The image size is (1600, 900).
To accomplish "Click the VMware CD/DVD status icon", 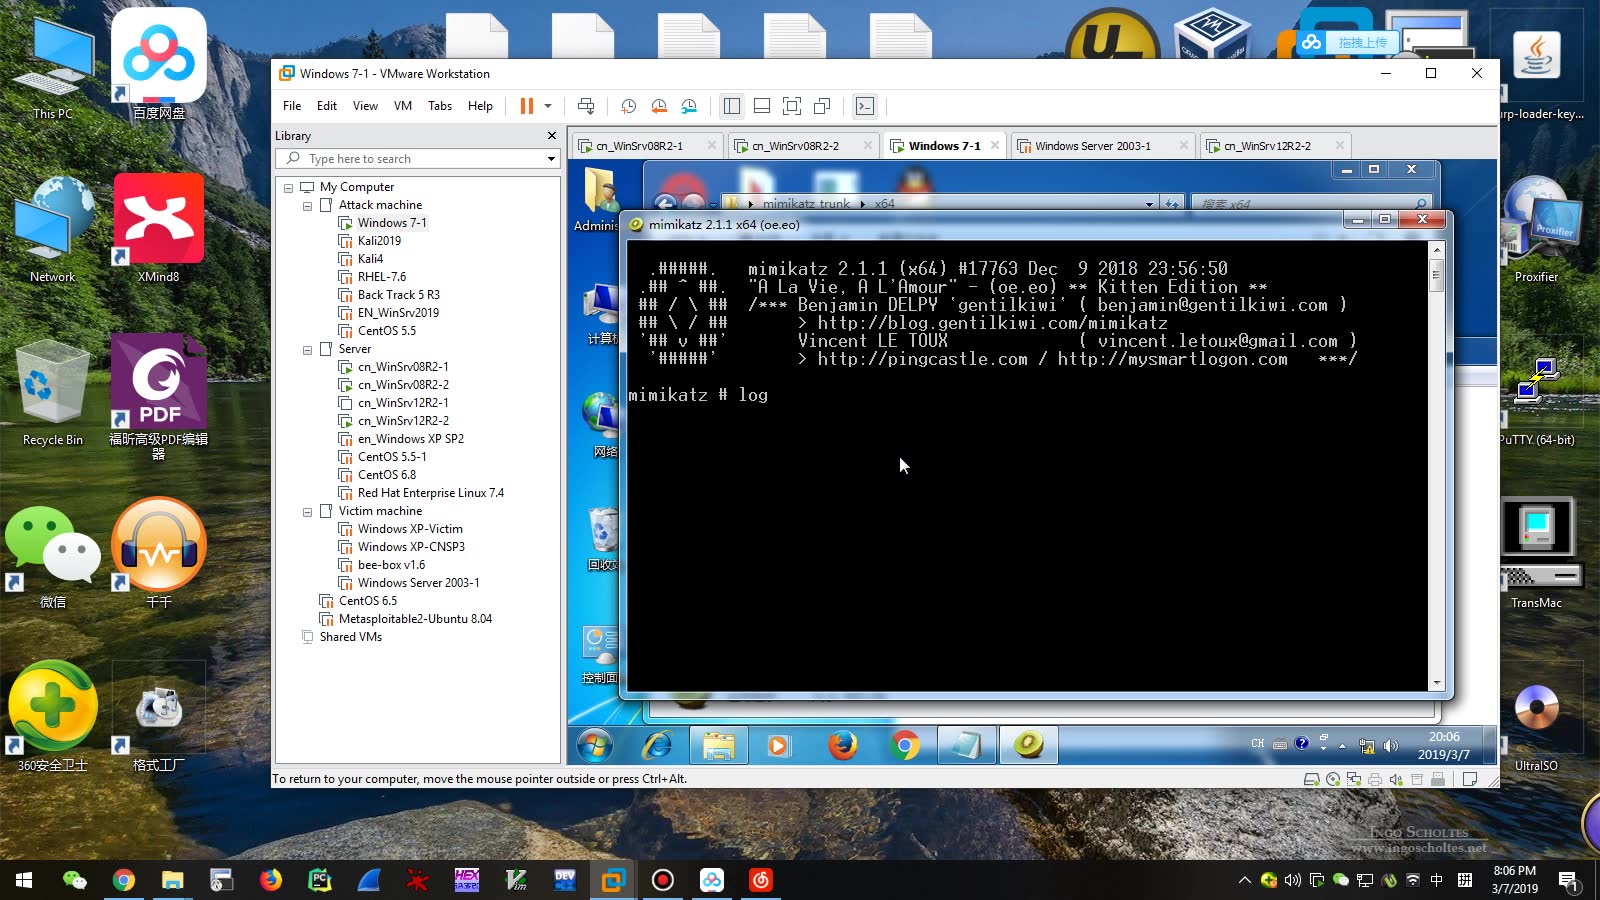I will coord(1333,780).
